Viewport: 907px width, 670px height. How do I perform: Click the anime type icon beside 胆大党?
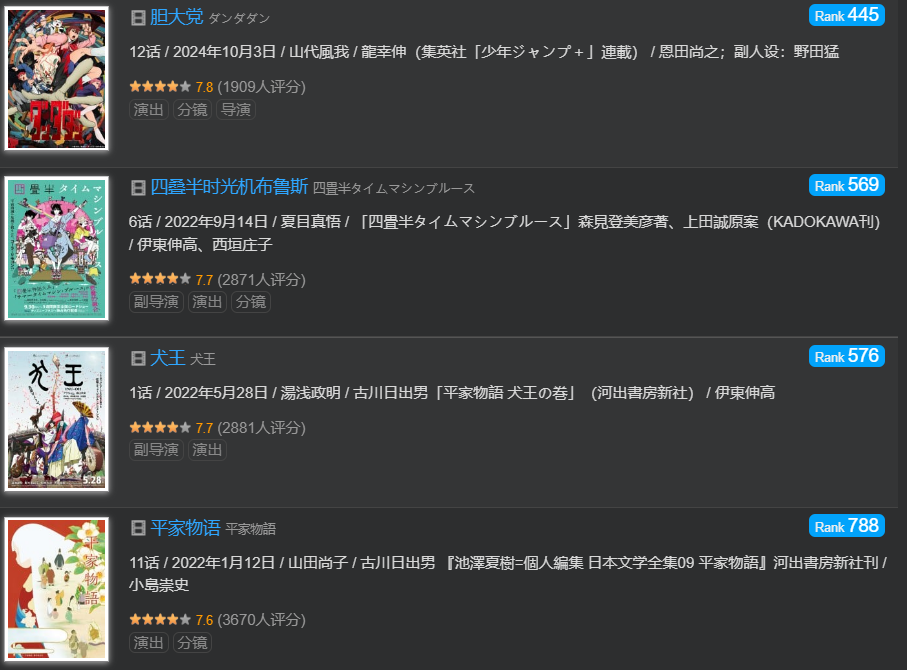(x=138, y=17)
